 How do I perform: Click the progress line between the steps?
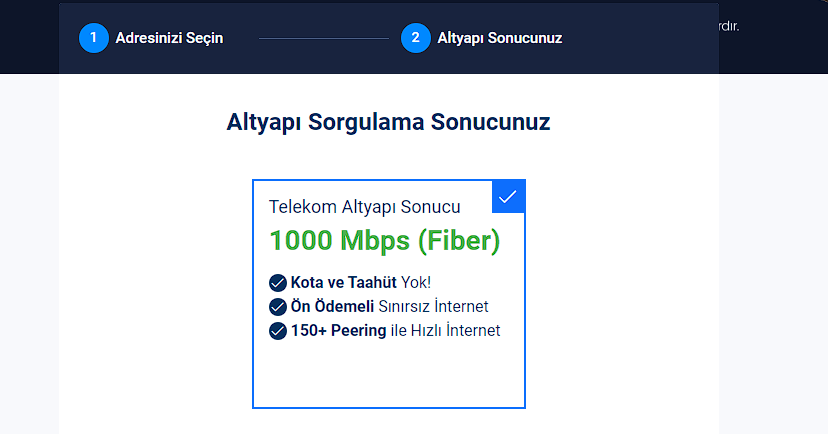tap(323, 39)
